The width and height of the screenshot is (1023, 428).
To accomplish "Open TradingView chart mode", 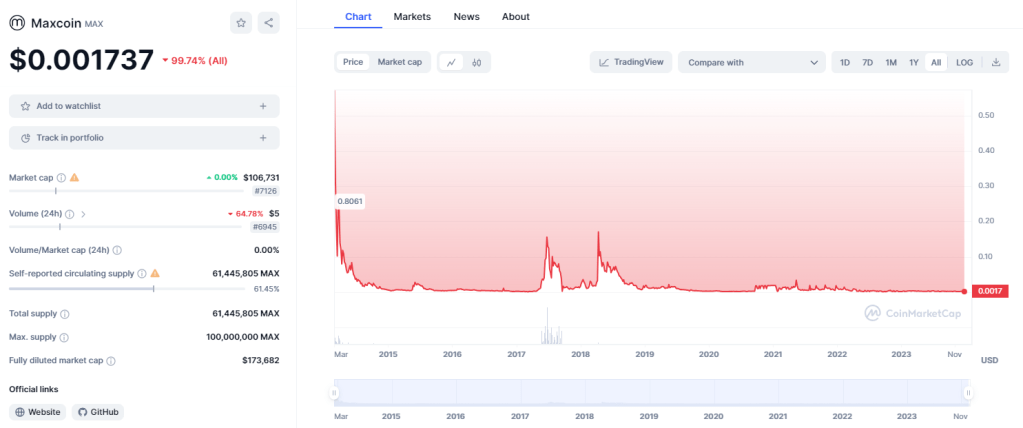I will click(631, 62).
